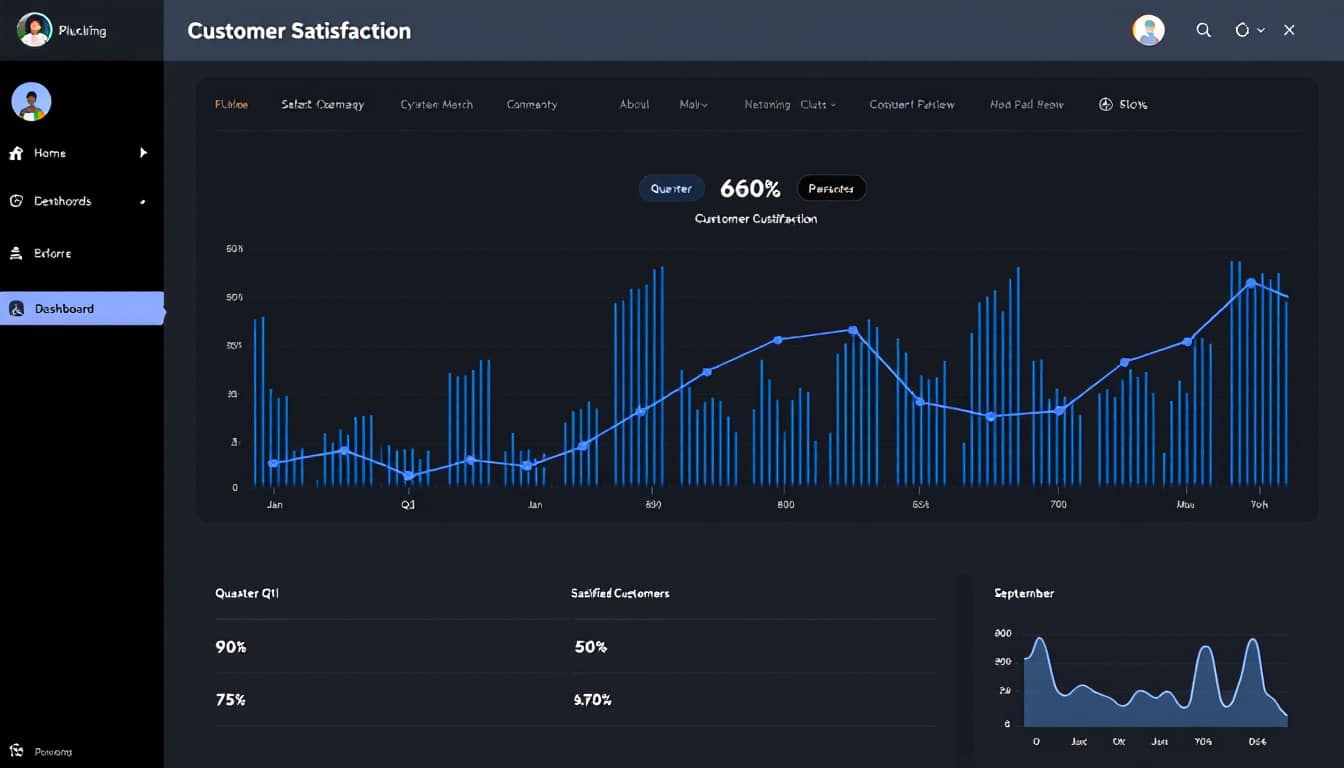Click the lowest data point near Q1 label
Screen dimensions: 1344x768
pos(409,476)
